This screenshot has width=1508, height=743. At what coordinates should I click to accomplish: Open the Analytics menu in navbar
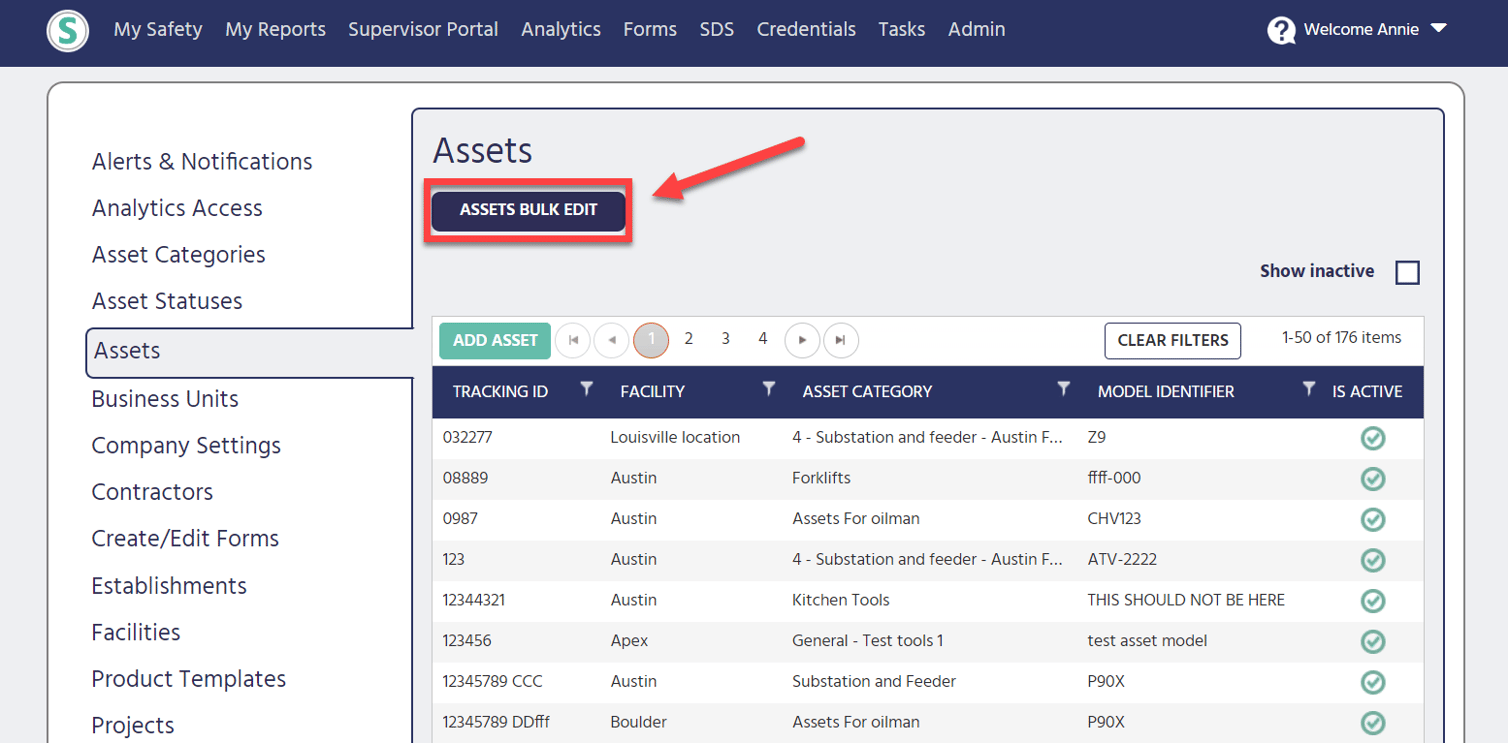click(x=560, y=30)
